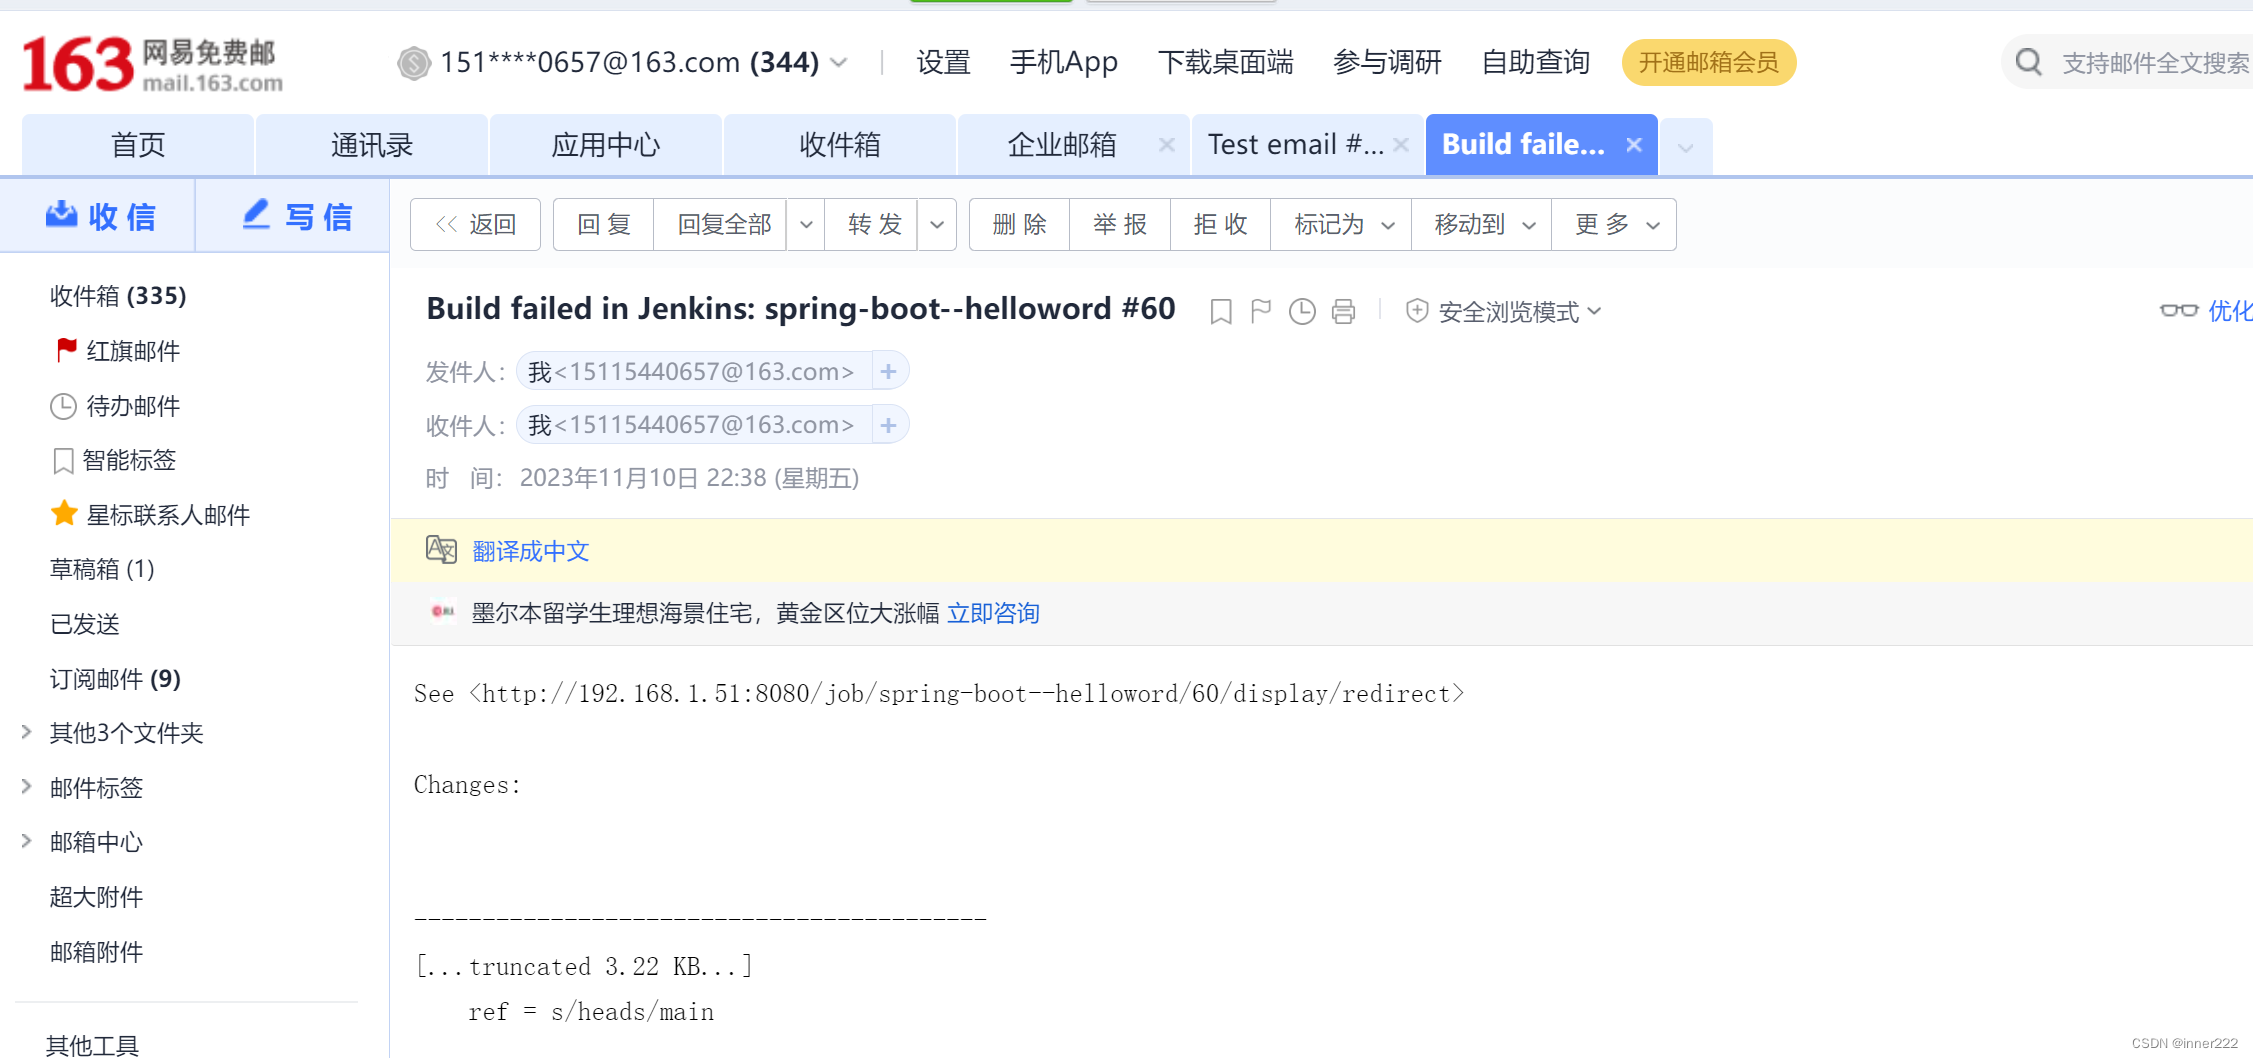Open 邮箱附件 item

[x=96, y=952]
